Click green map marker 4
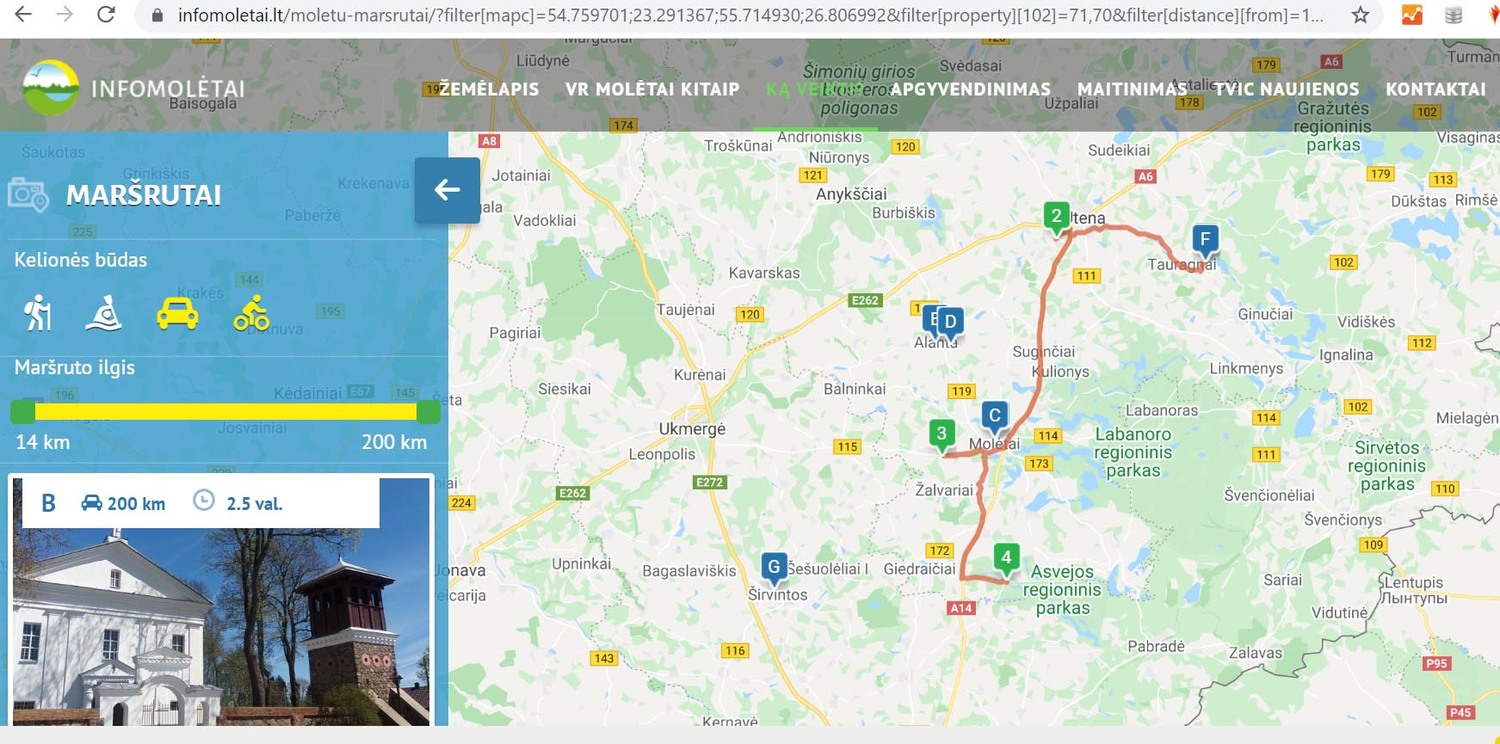Screen dimensions: 1500x744 [1006, 558]
